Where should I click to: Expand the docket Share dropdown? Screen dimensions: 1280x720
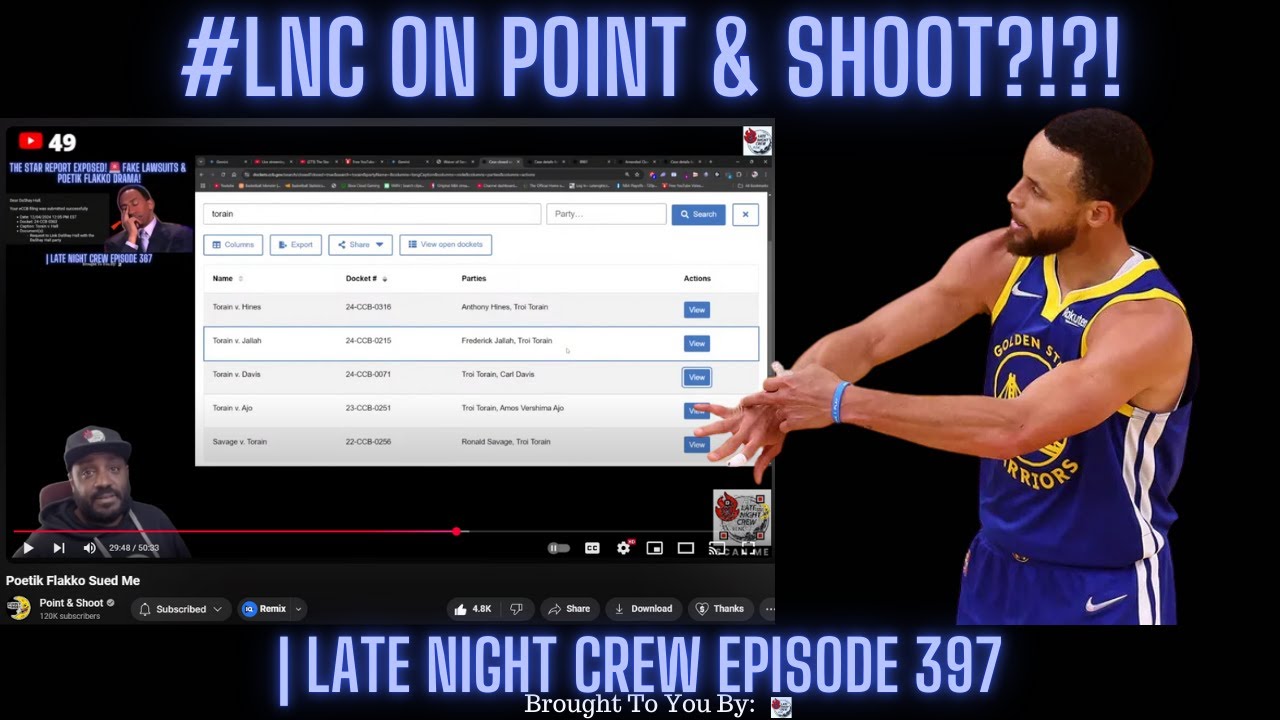(x=360, y=245)
